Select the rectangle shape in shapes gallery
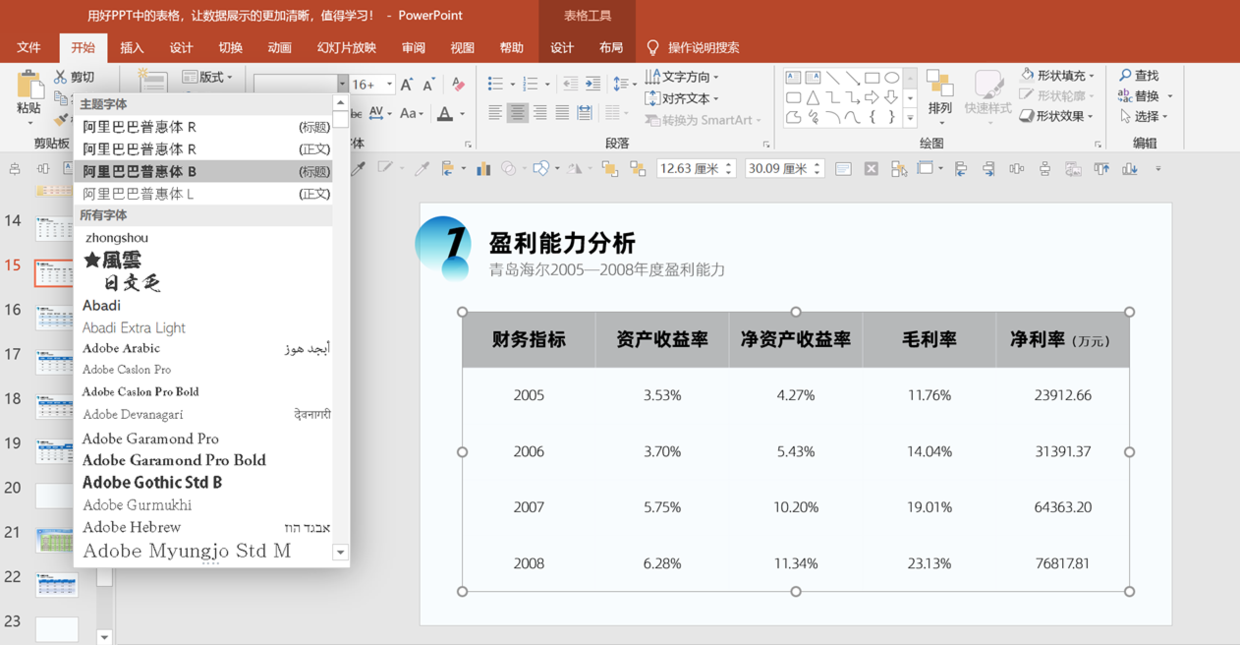 click(872, 77)
